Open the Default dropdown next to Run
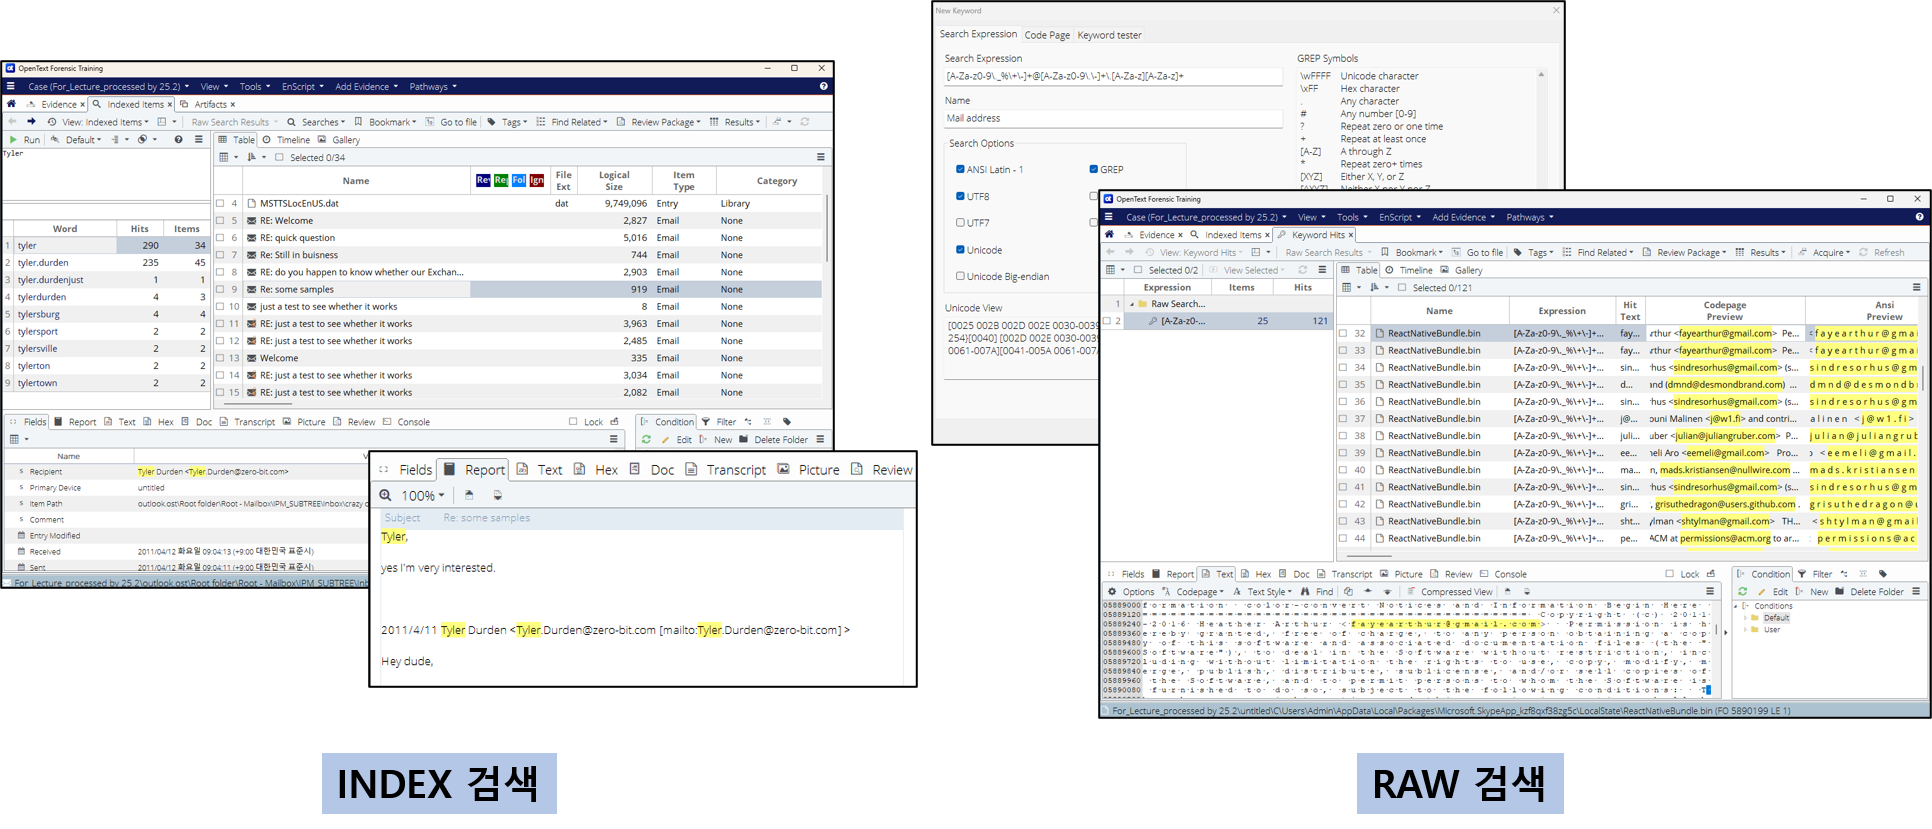The image size is (1932, 829). click(77, 140)
